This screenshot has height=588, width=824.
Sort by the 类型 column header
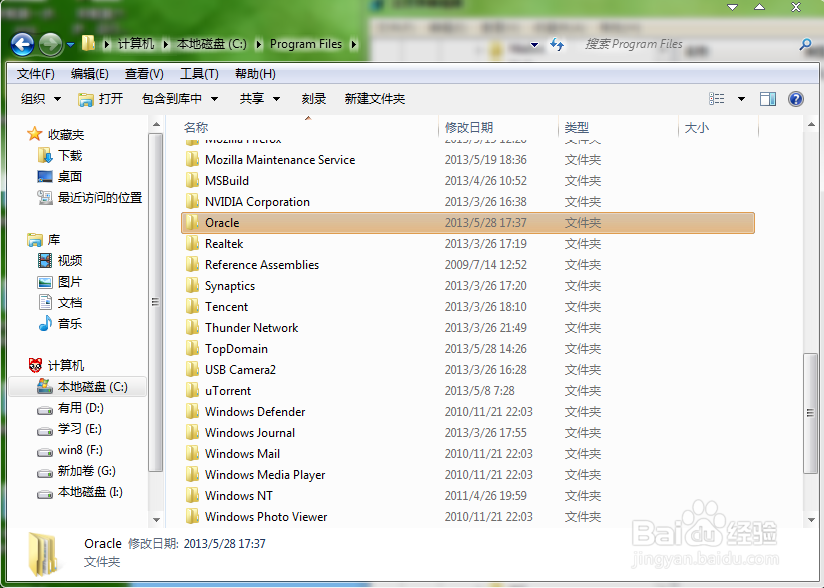pyautogui.click(x=576, y=128)
